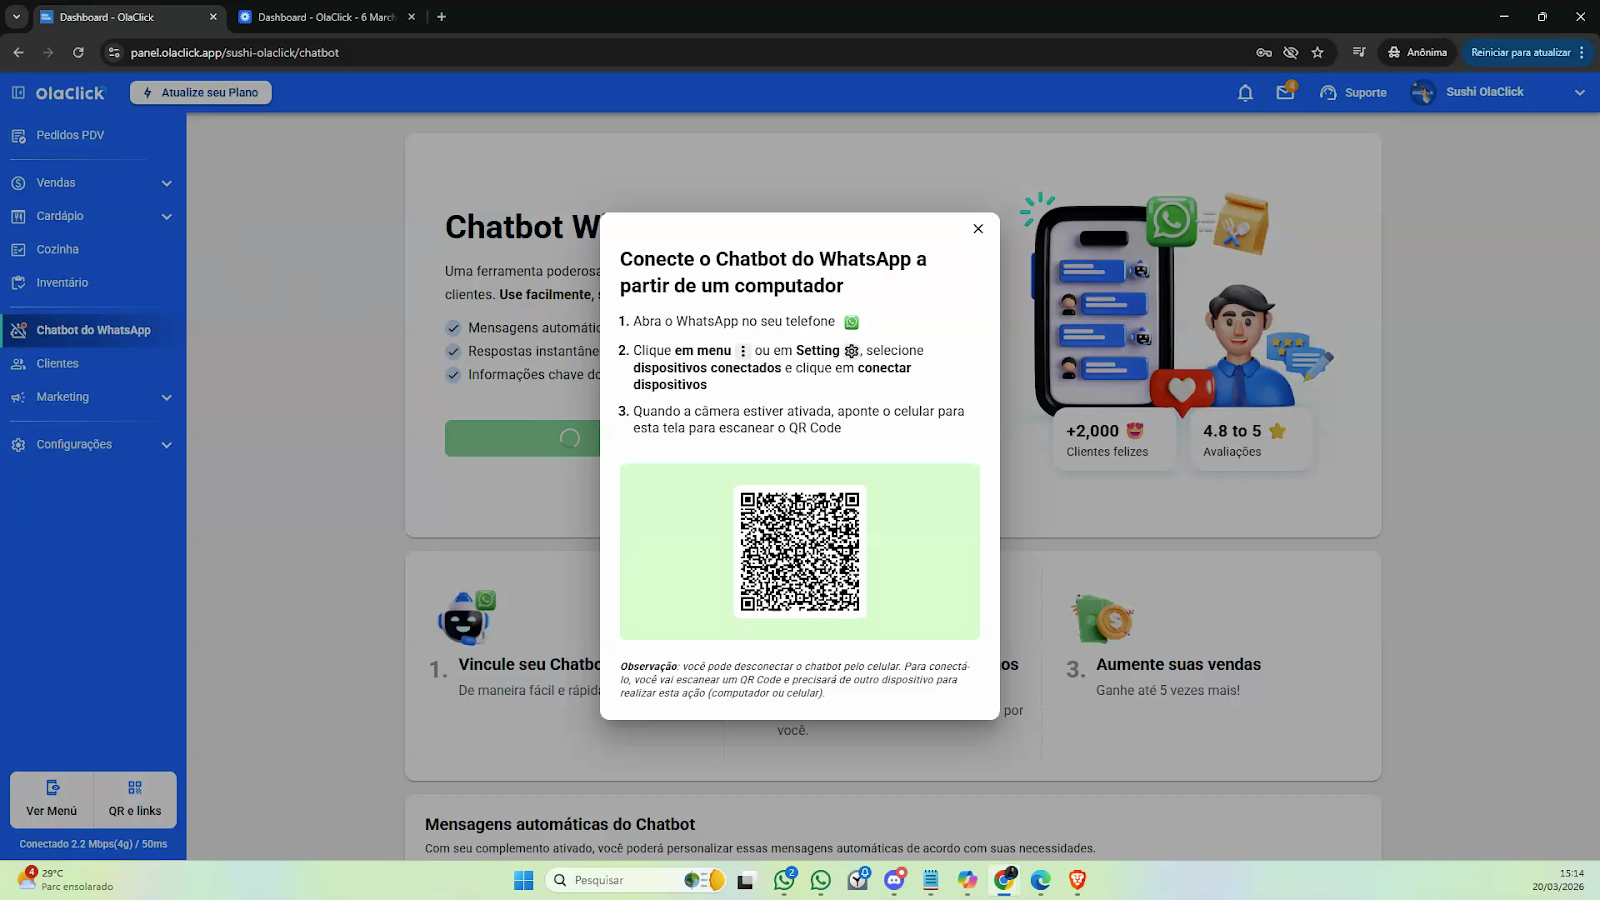Open QR e links in the sidebar

pos(135,799)
